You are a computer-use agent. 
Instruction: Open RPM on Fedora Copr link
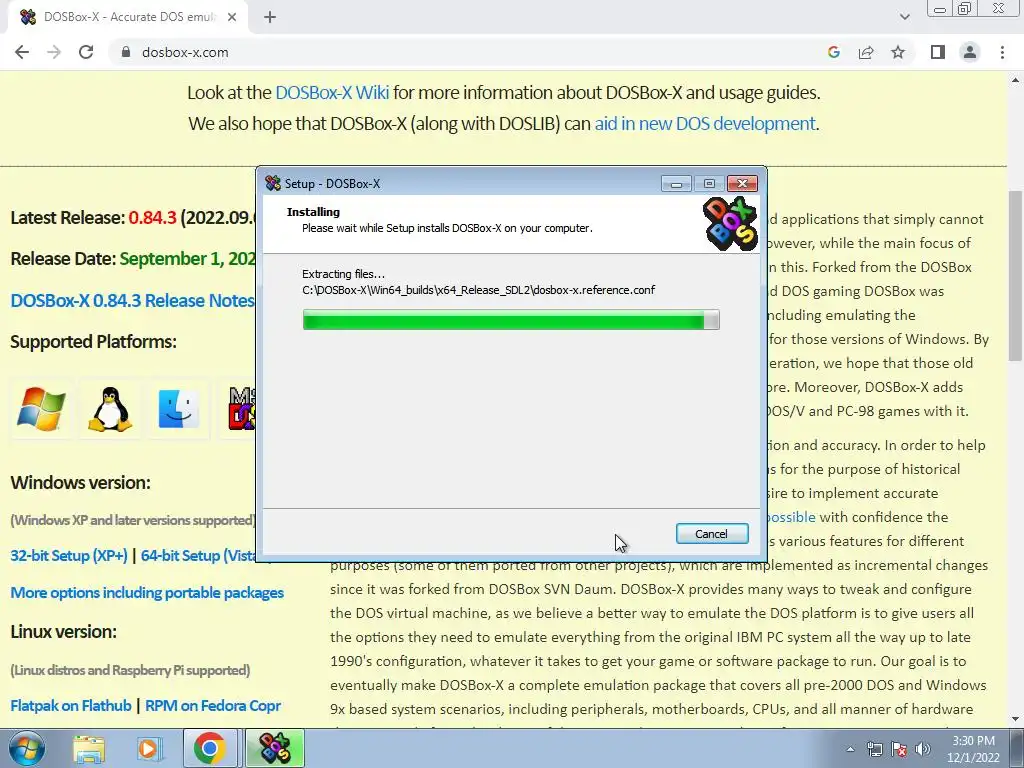point(213,706)
